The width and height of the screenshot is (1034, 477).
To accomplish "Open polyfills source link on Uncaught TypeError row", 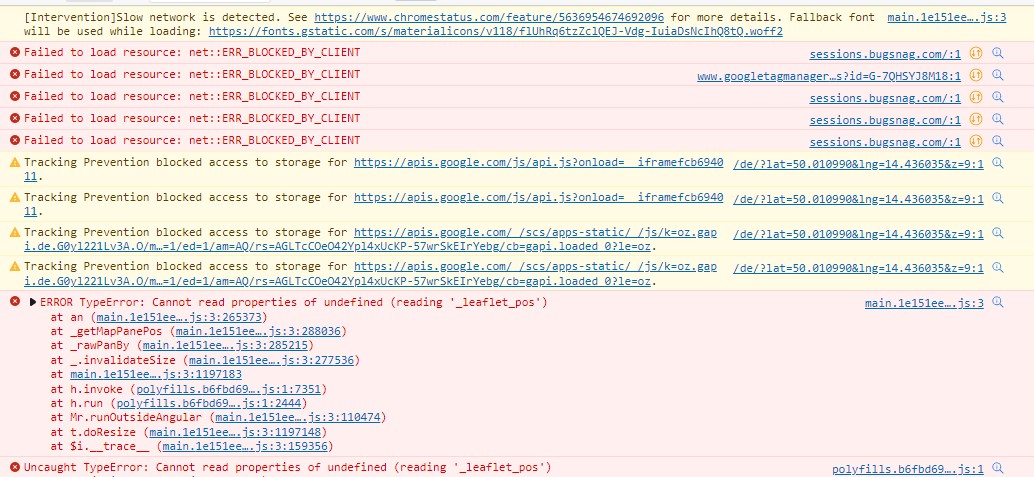I will 907,468.
